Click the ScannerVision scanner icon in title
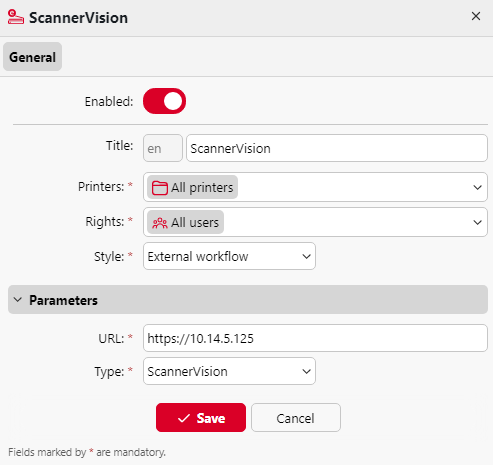The image size is (493, 465). [16, 17]
